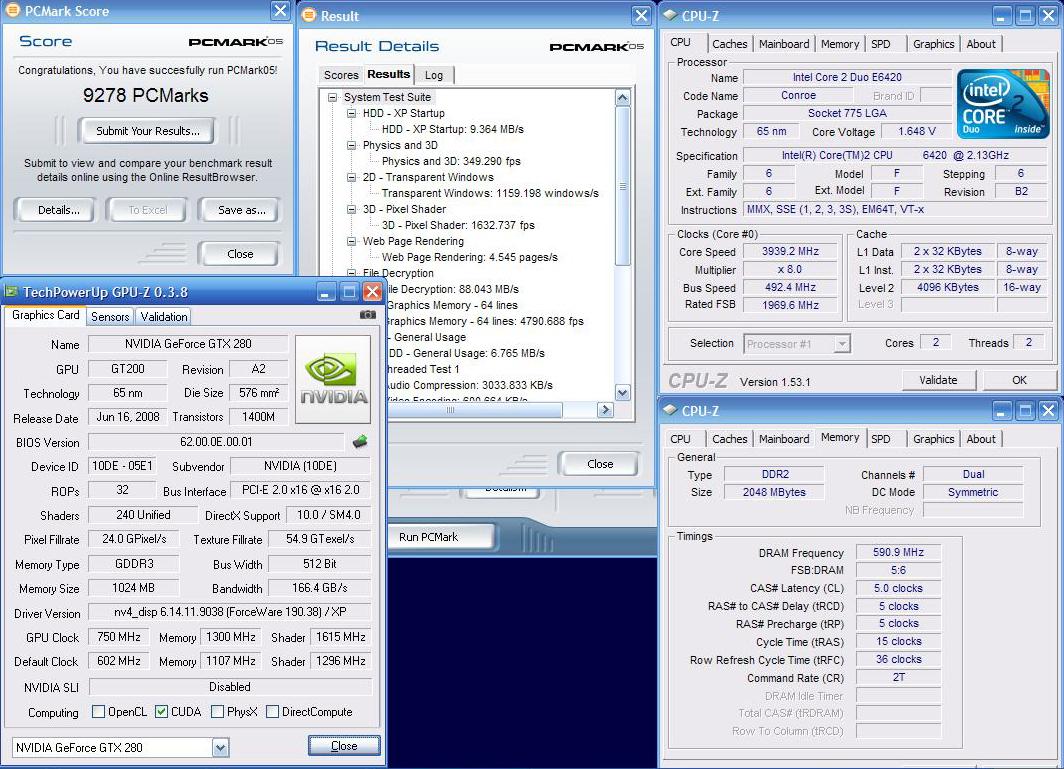The height and width of the screenshot is (769, 1064).
Task: Select '3D - Pixel Shader: 1632.737 fps' row
Action: click(x=458, y=225)
